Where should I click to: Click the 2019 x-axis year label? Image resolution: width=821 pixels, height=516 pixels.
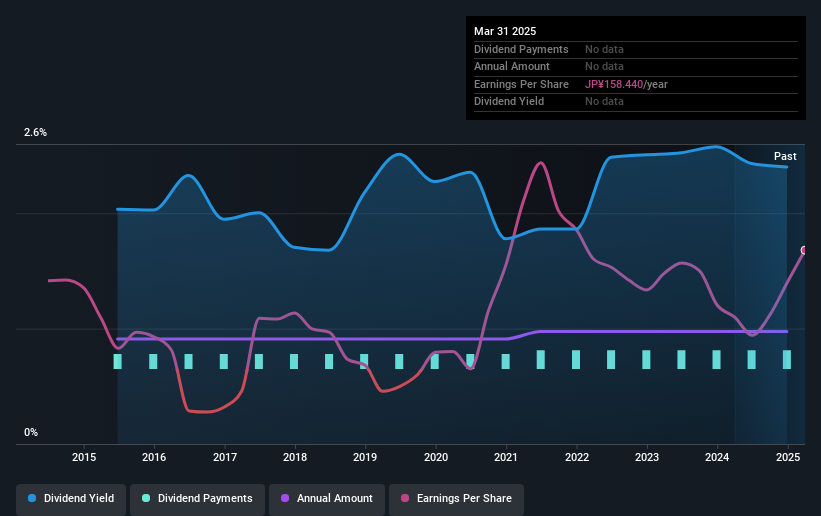point(365,457)
